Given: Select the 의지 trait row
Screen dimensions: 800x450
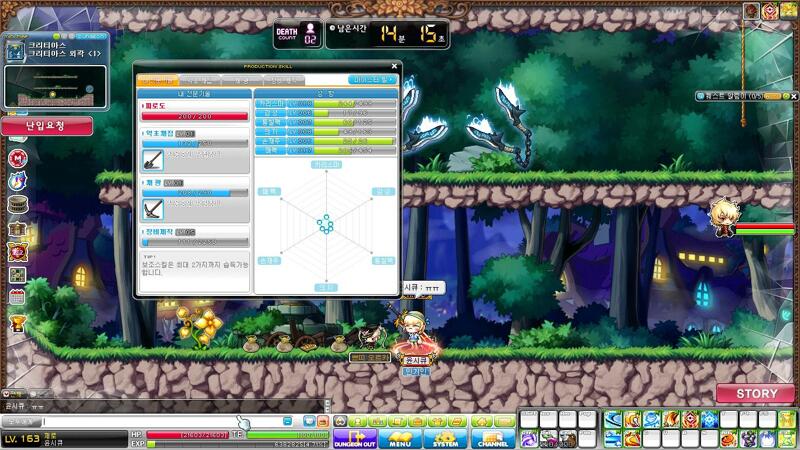Looking at the screenshot, I should coord(326,132).
